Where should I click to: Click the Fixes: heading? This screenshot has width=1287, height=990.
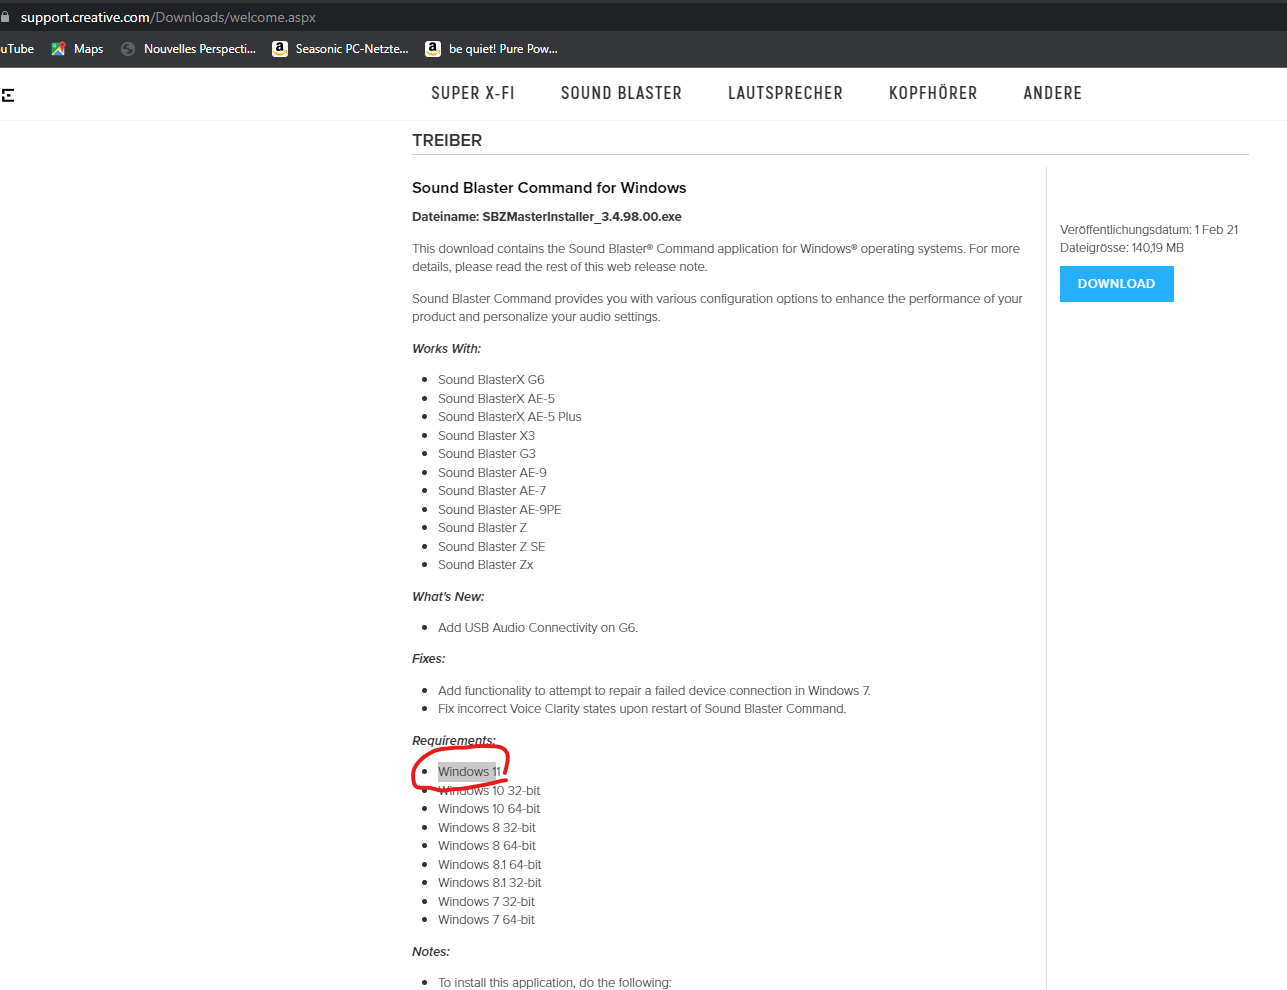(429, 659)
